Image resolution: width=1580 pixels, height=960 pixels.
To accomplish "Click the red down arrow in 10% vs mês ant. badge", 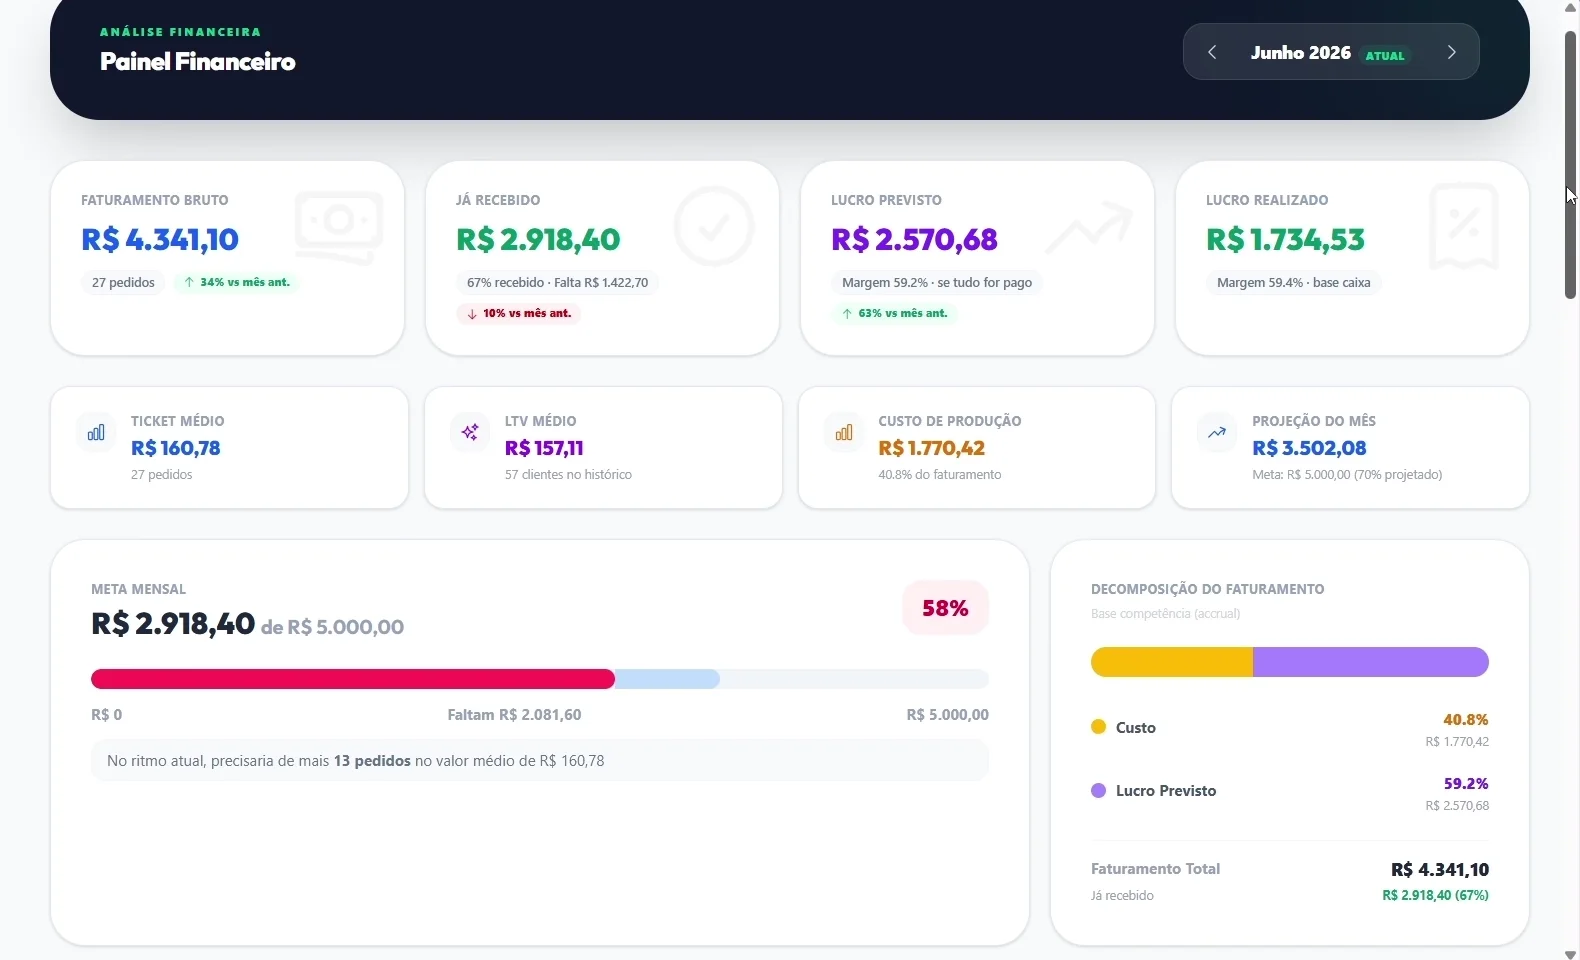I will (x=472, y=314).
